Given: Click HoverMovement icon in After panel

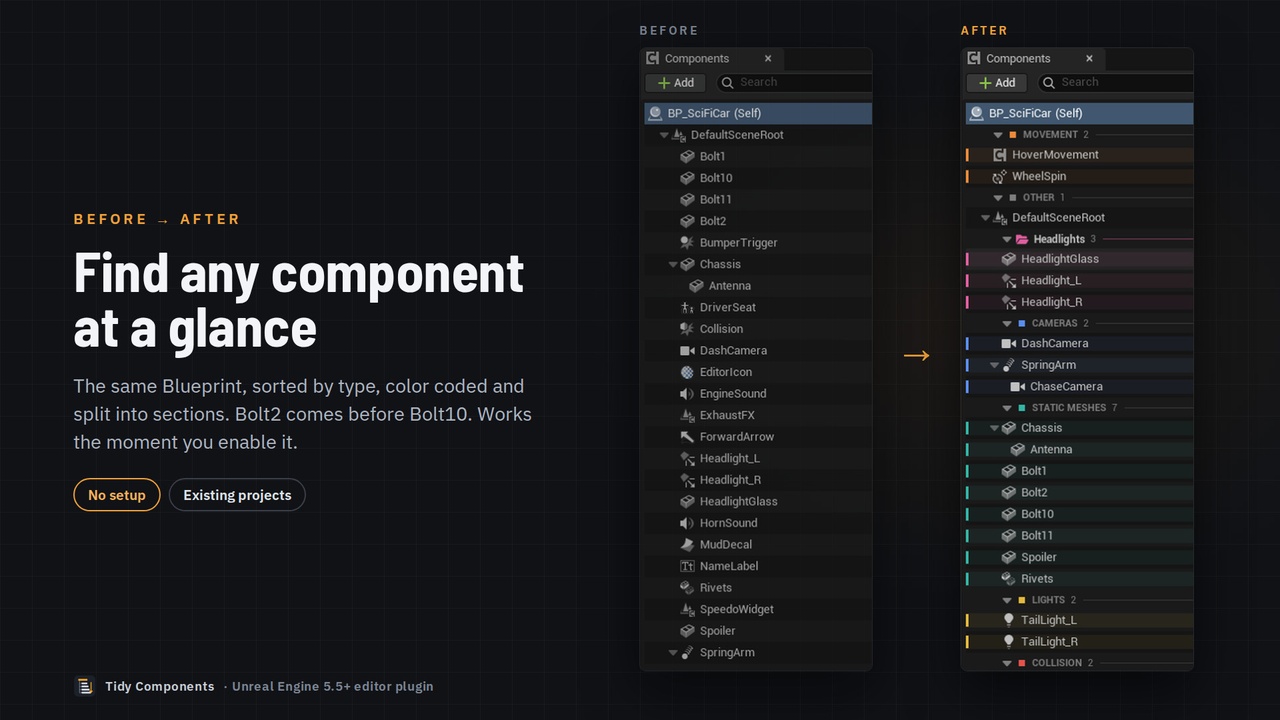Looking at the screenshot, I should pos(999,155).
